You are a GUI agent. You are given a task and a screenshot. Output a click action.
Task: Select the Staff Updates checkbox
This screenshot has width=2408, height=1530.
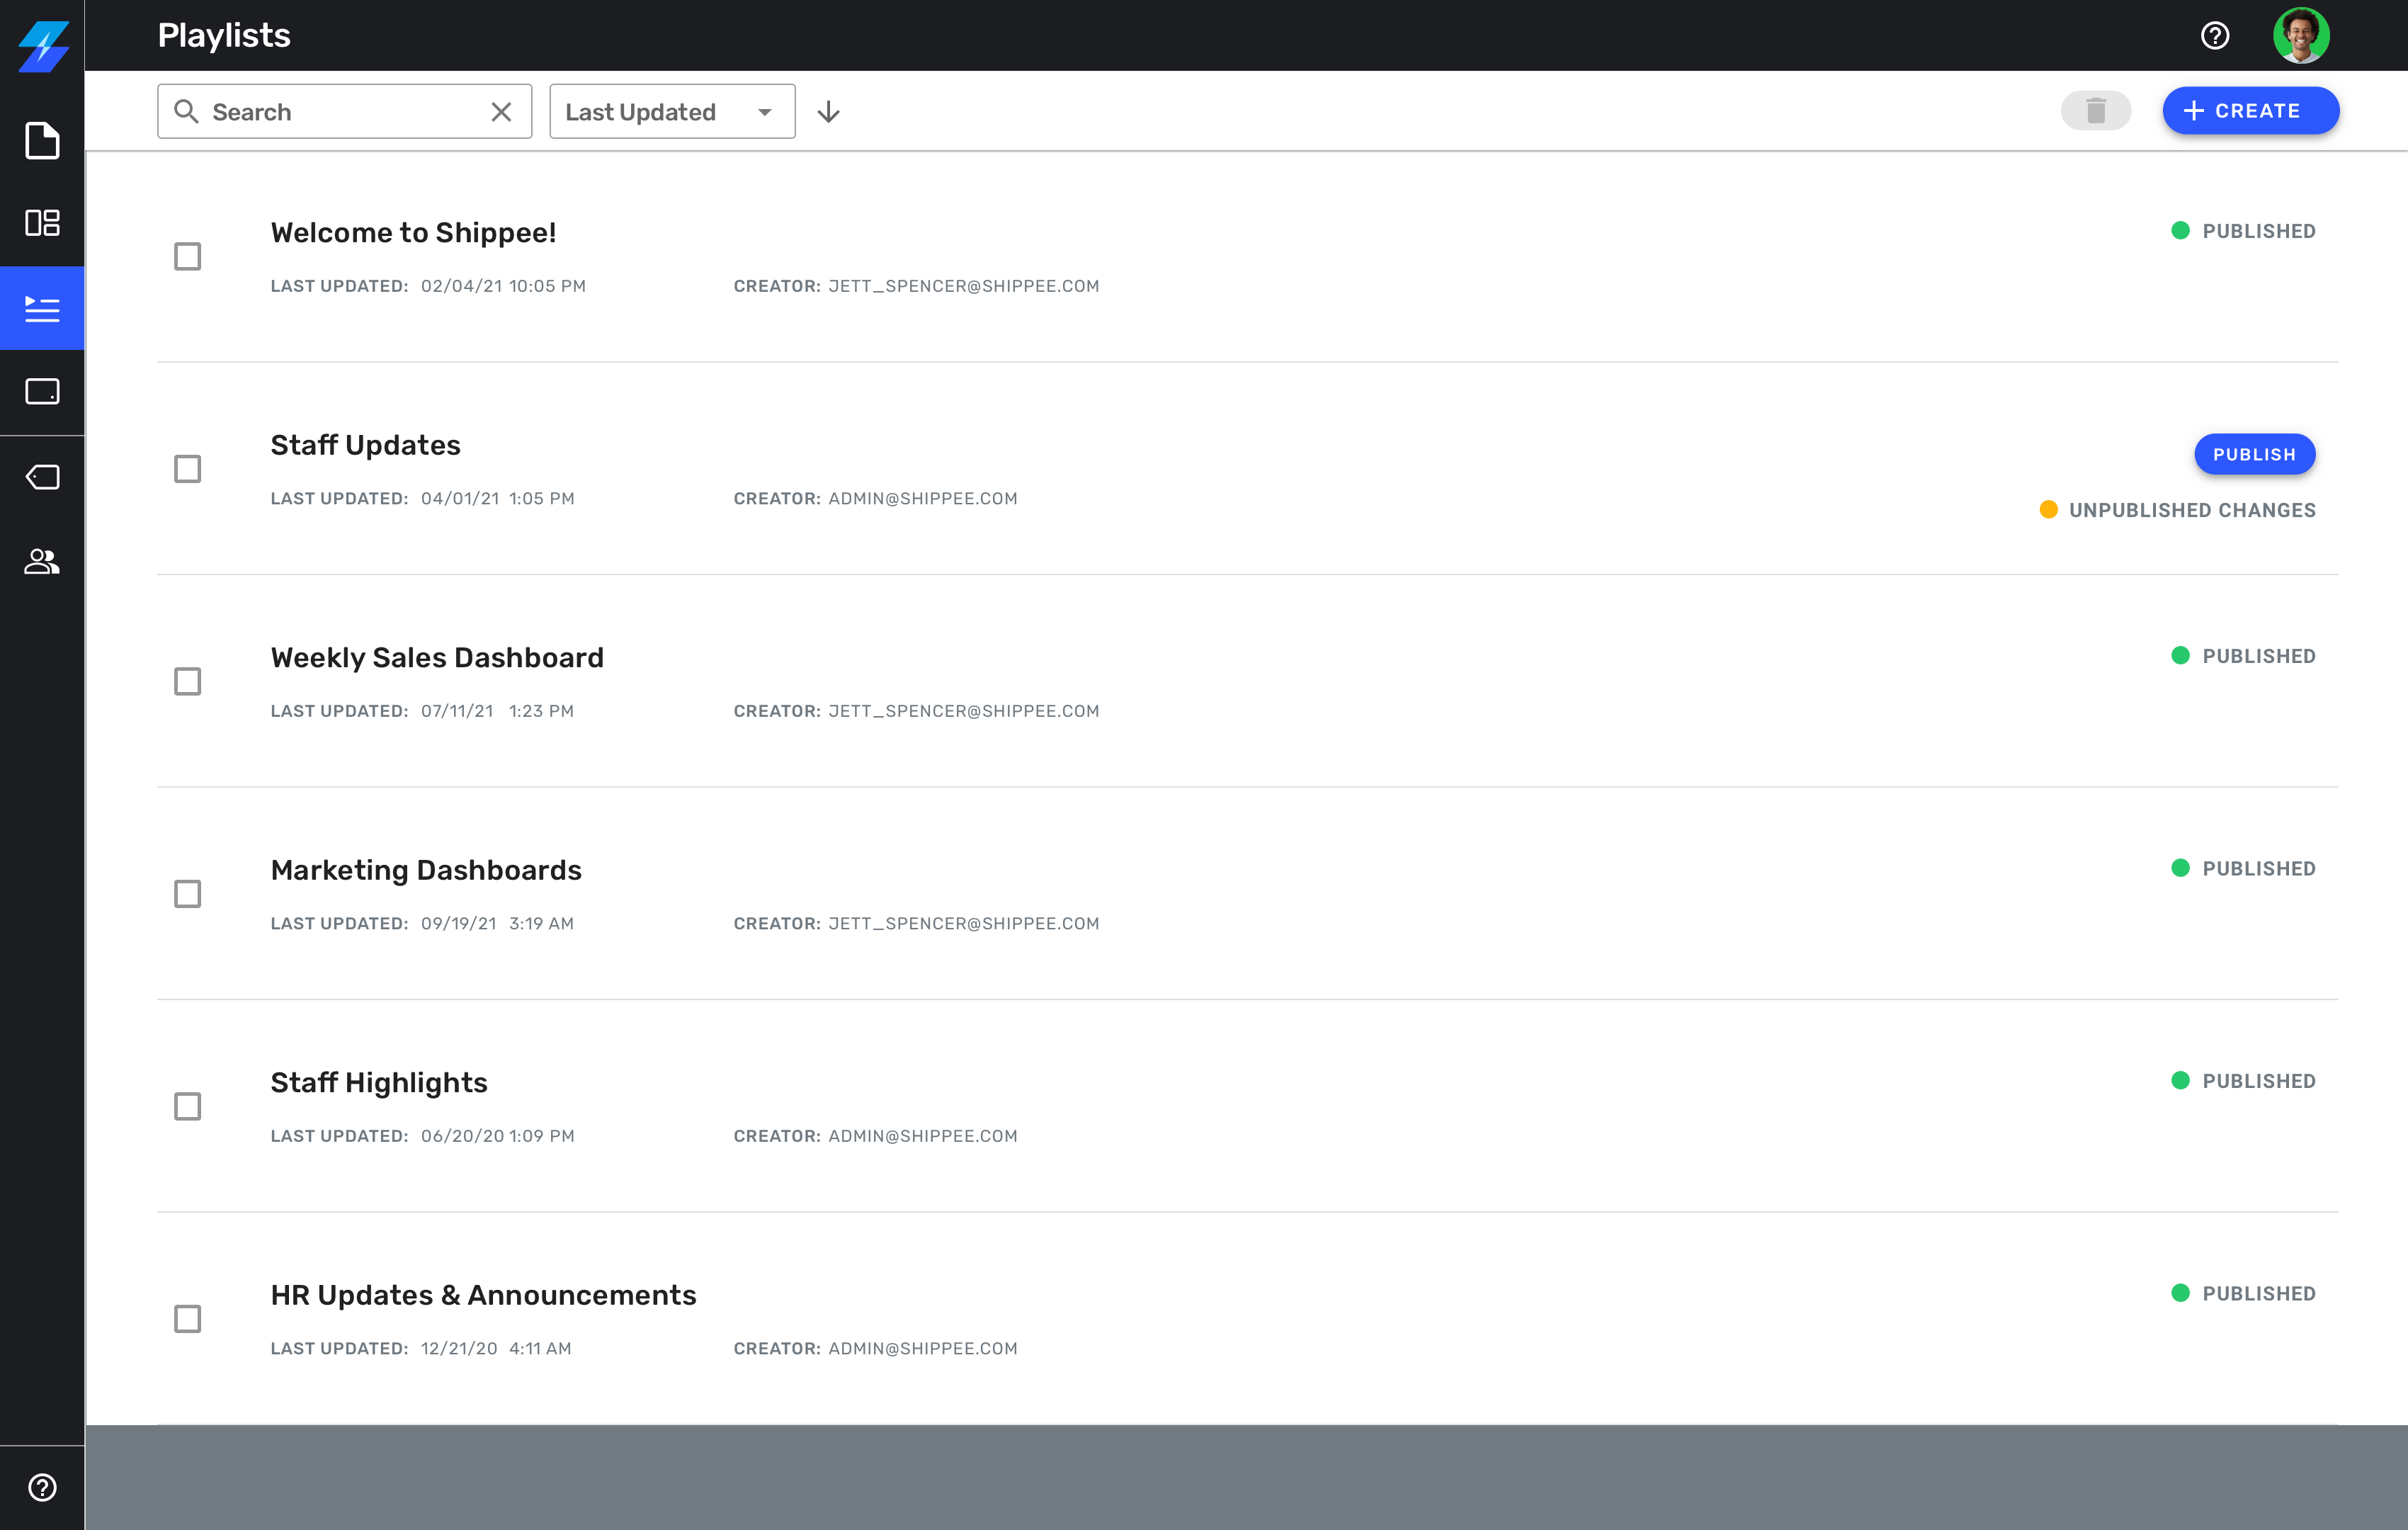pos(187,468)
